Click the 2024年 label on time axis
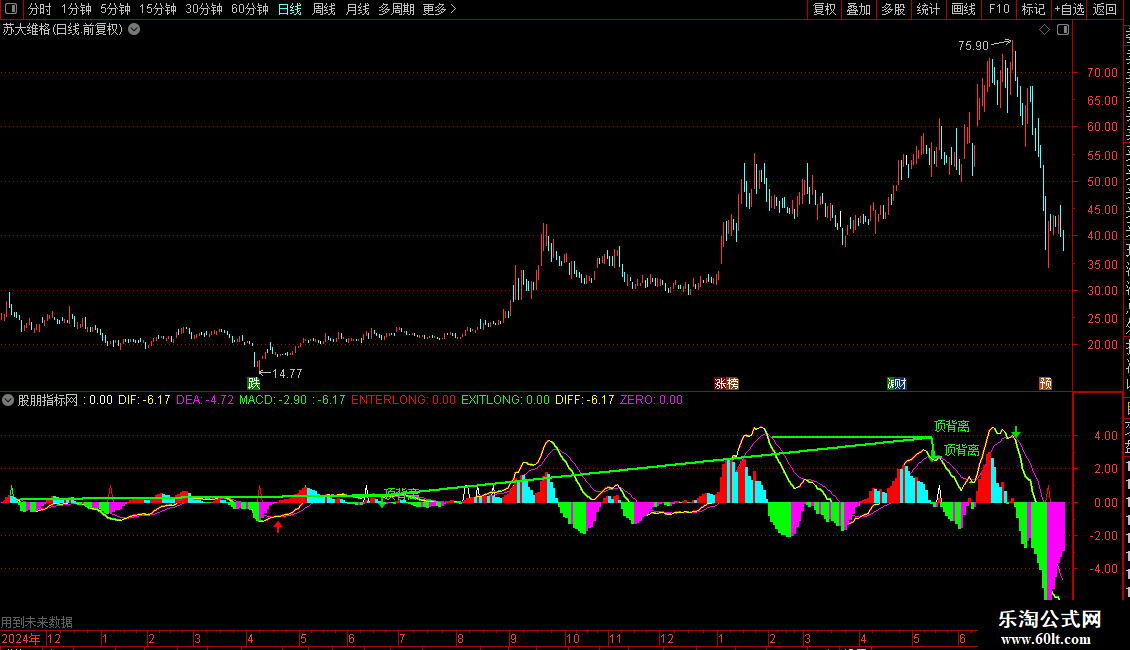1130x650 pixels. click(x=21, y=638)
